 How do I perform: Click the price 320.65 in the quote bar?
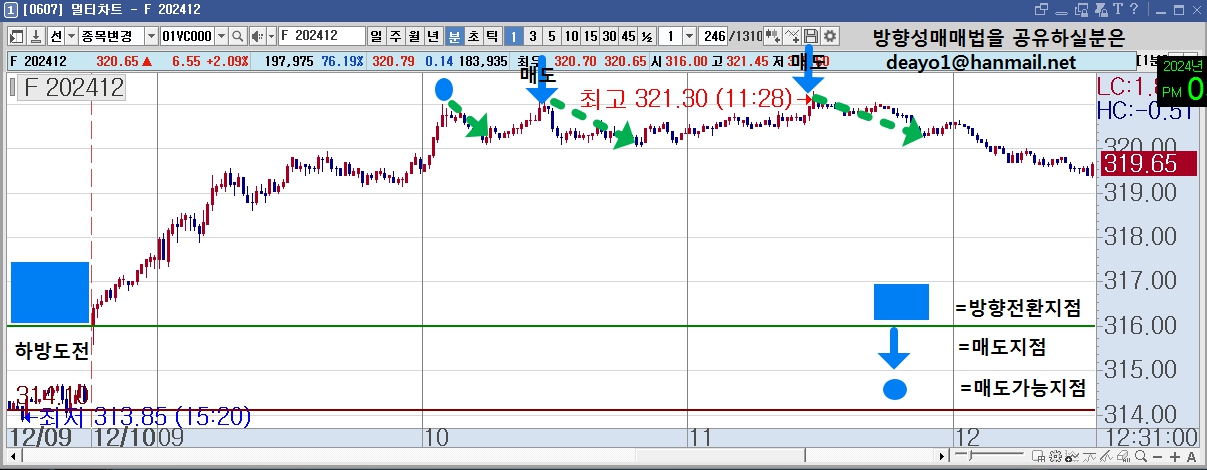click(x=115, y=62)
